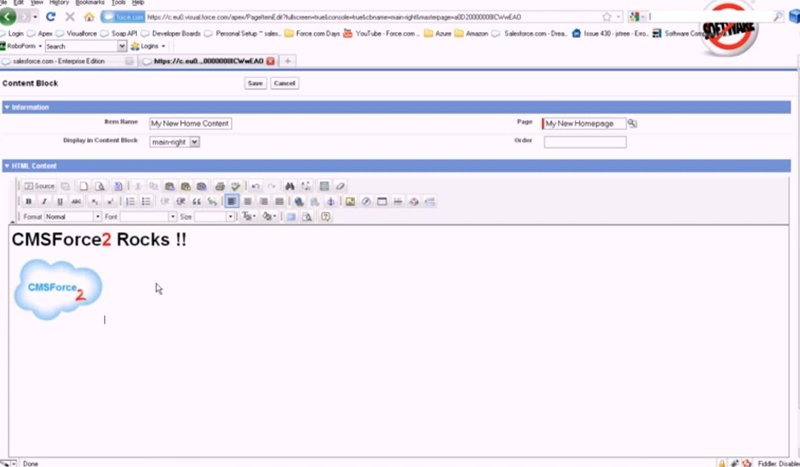This screenshot has height=467, width=800.
Task: Insert an anchor
Action: click(x=331, y=202)
